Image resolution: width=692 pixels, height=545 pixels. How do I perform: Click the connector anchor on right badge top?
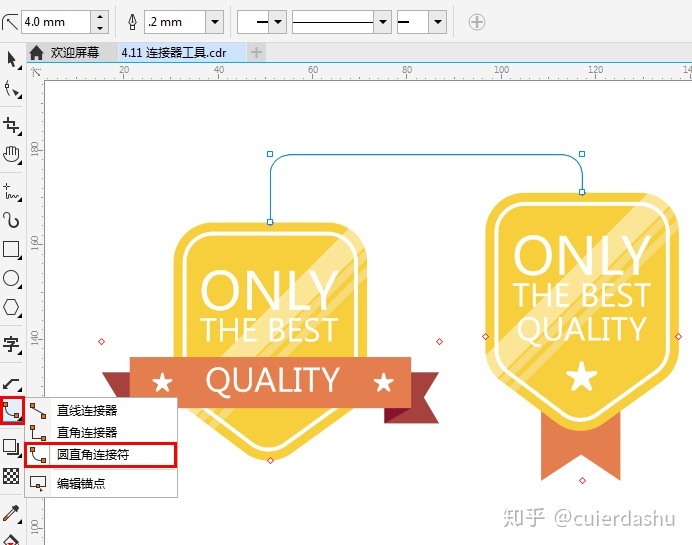point(582,192)
